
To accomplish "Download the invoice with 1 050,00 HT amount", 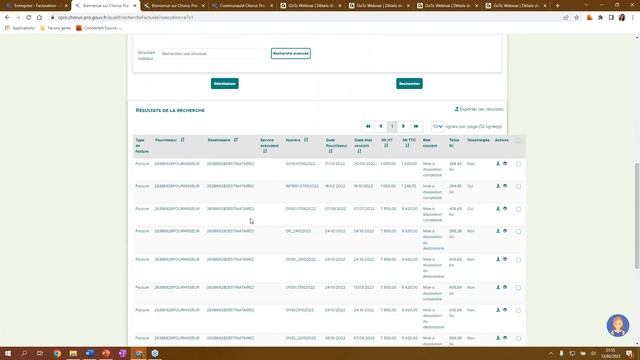I will pyautogui.click(x=498, y=186).
